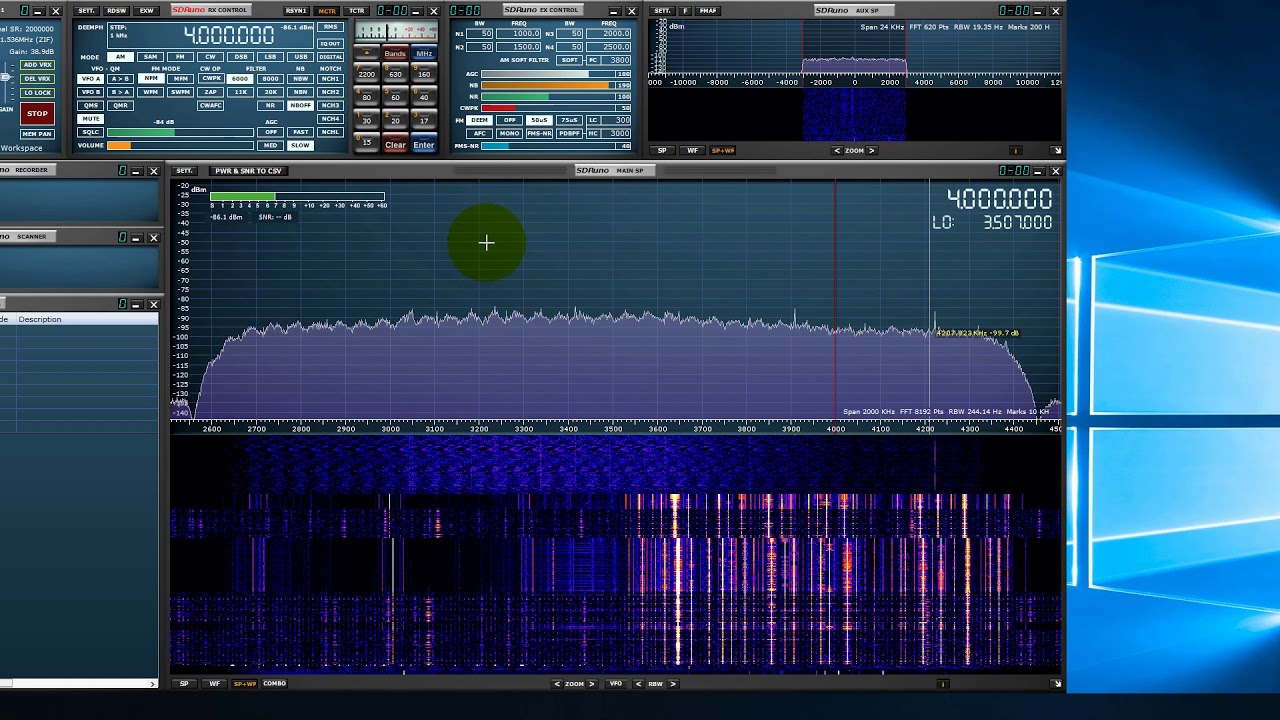Turn on notch filter NCH1

click(330, 79)
